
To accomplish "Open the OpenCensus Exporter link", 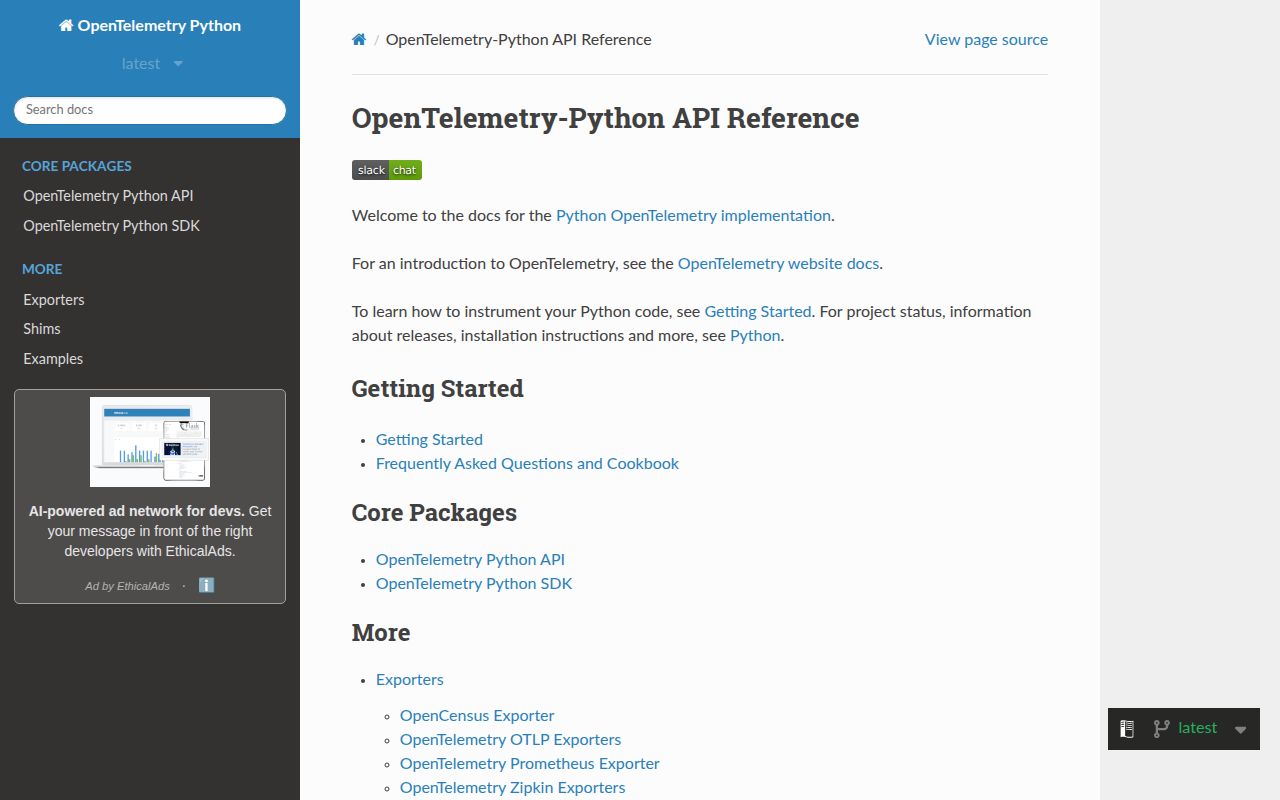I will point(477,716).
